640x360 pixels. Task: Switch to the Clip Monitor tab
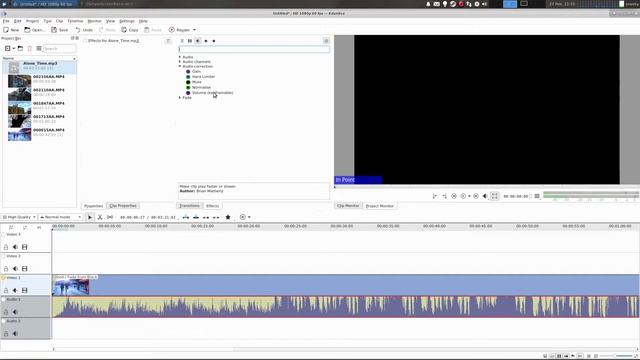pos(348,206)
